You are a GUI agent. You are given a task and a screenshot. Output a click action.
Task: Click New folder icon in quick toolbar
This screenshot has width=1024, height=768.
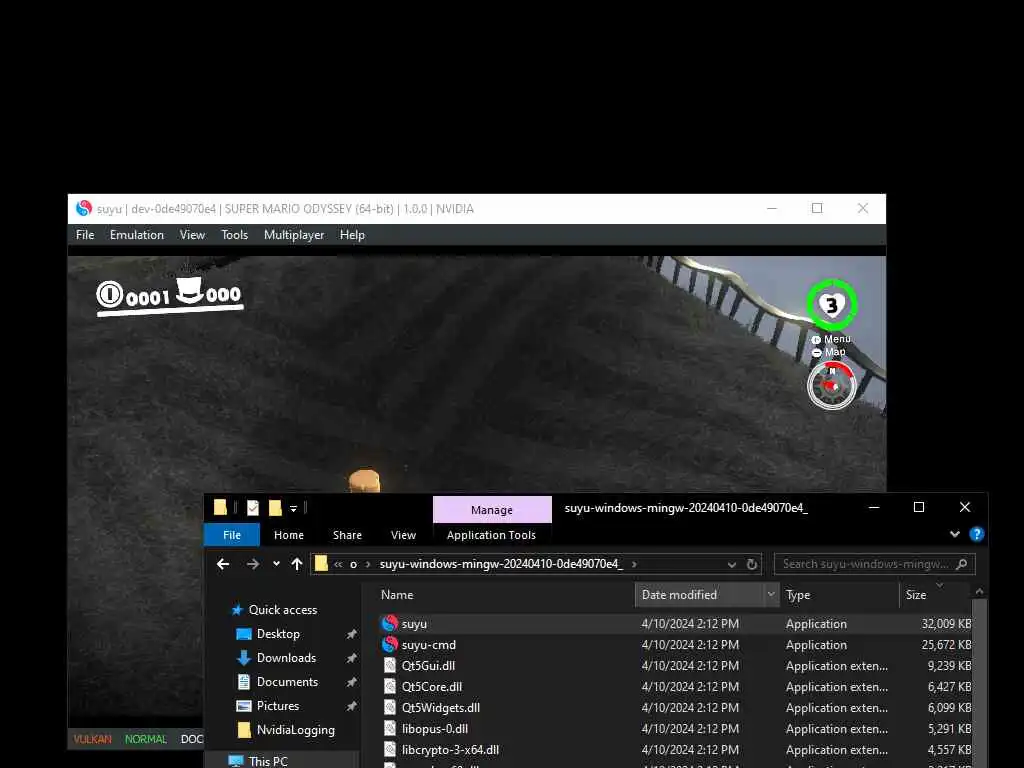pyautogui.click(x=275, y=507)
